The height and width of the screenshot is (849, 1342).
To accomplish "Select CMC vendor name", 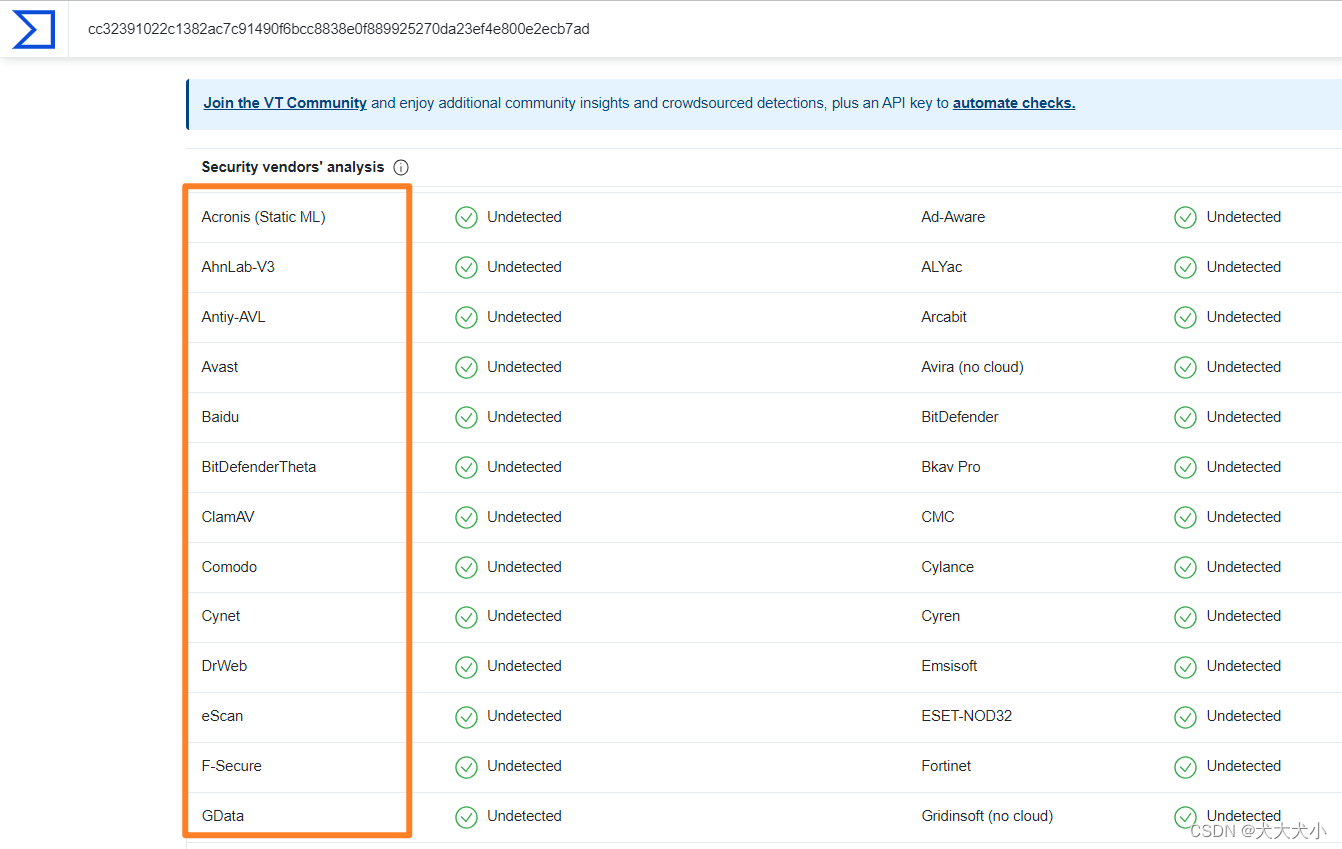I will point(938,517).
